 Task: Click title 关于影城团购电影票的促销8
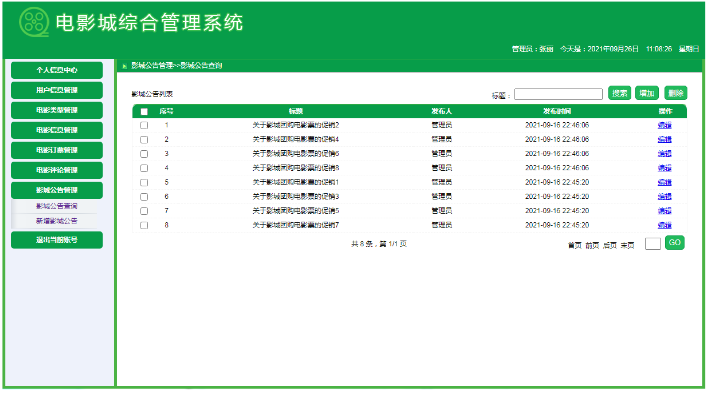click(296, 168)
